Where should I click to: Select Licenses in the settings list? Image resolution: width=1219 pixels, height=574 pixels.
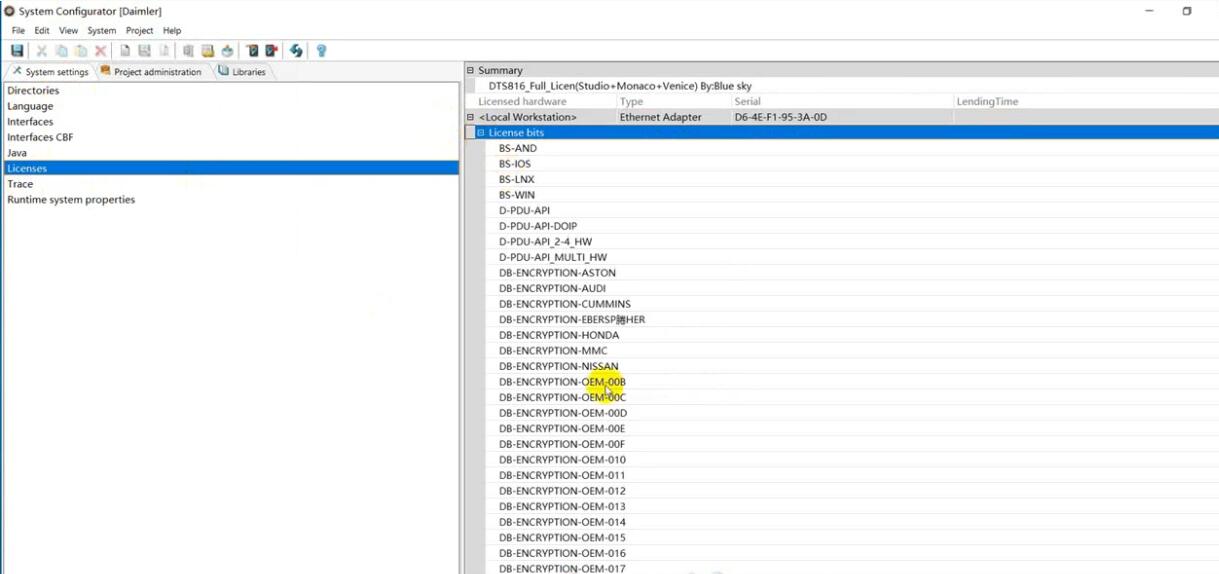(x=231, y=168)
